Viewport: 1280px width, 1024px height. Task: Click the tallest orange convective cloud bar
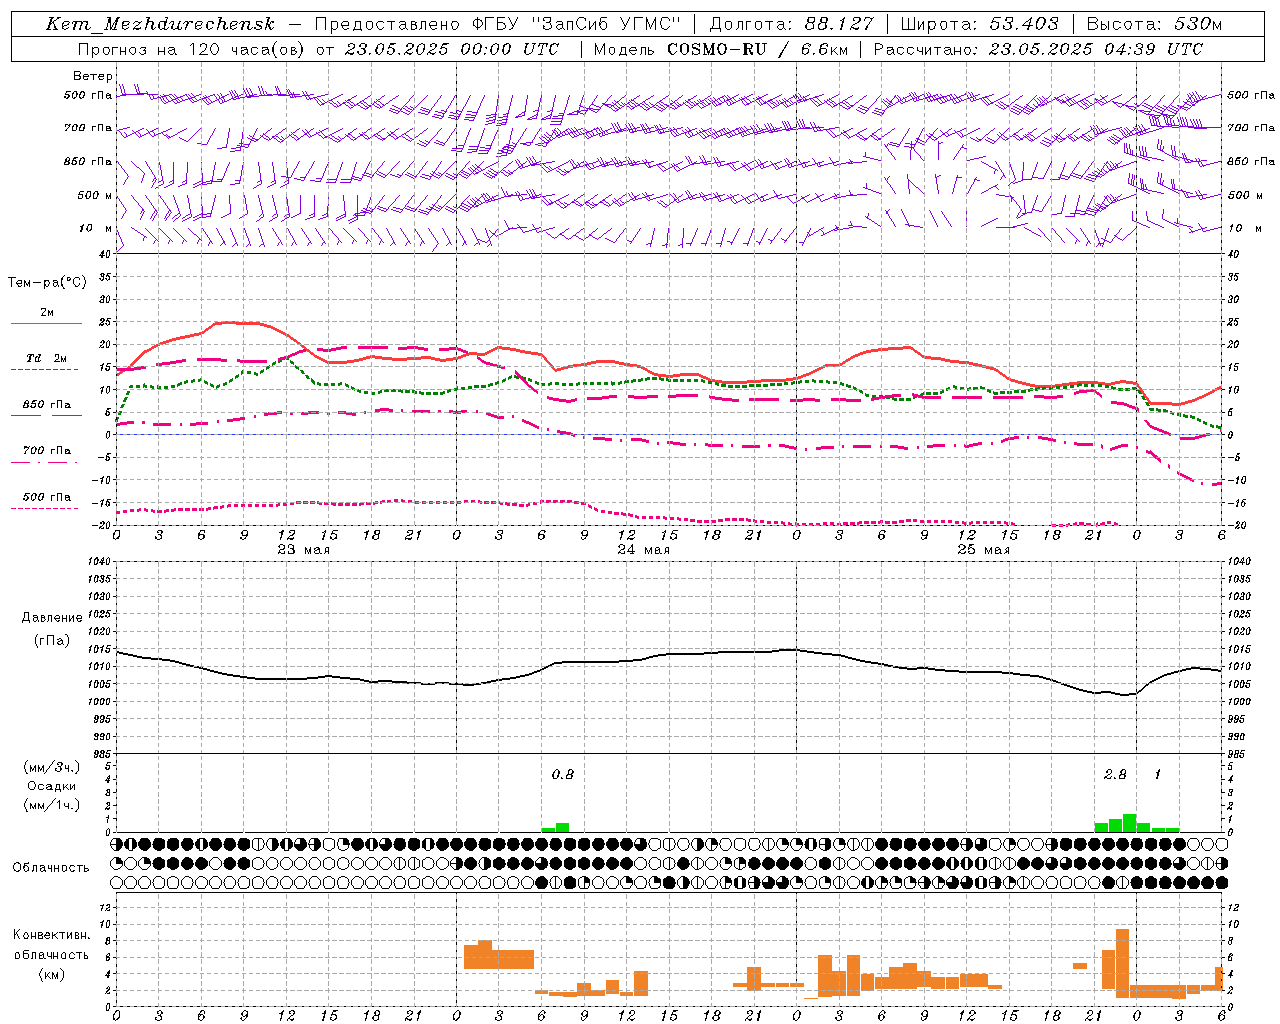(x=1122, y=963)
